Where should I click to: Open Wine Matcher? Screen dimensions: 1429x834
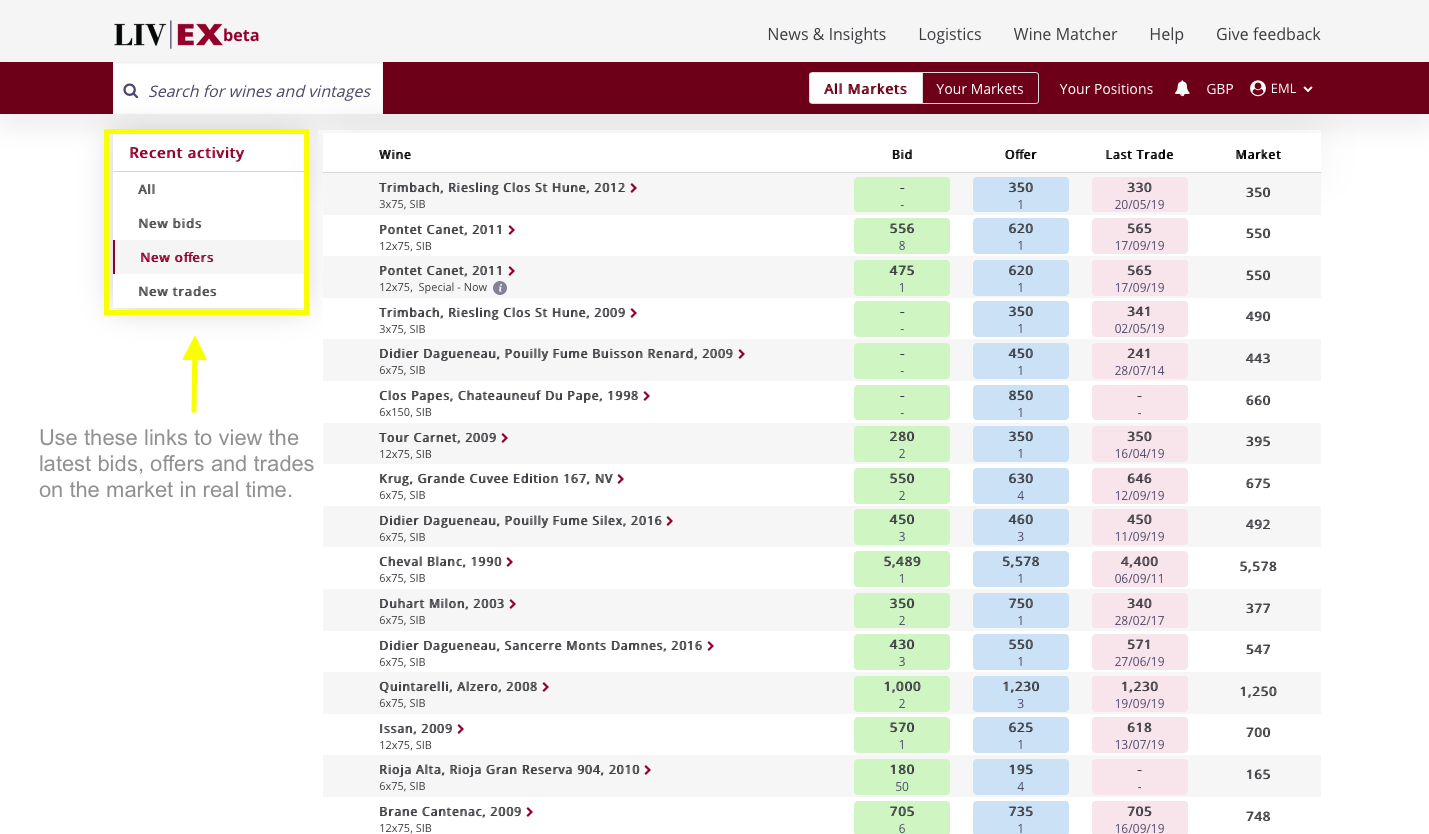[x=1065, y=34]
